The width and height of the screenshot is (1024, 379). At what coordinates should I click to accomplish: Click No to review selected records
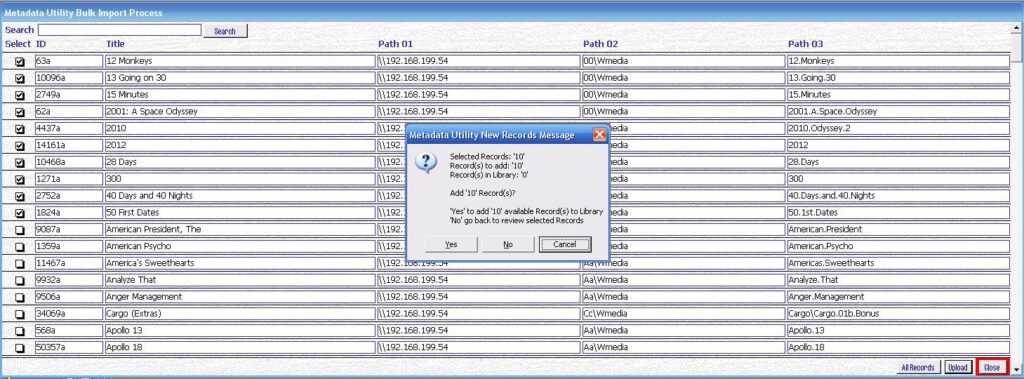pos(508,244)
